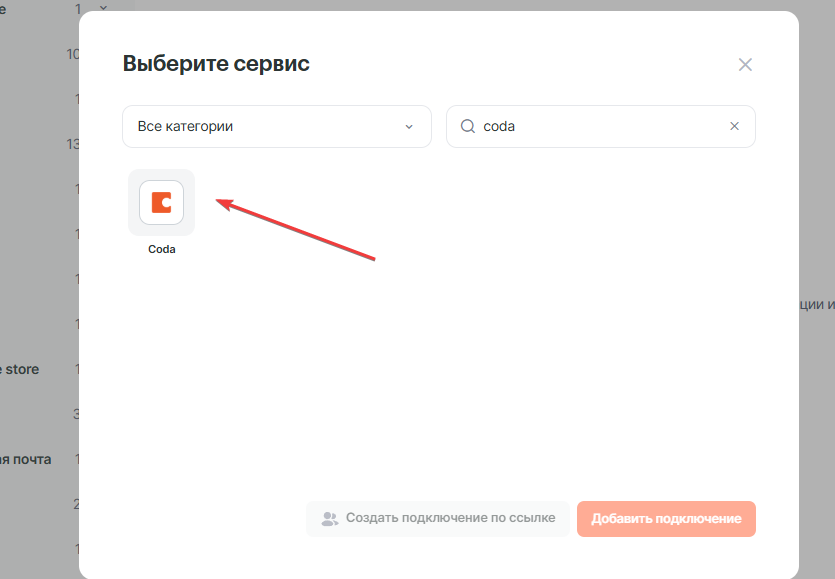Click the number "13" in background list

(73, 144)
